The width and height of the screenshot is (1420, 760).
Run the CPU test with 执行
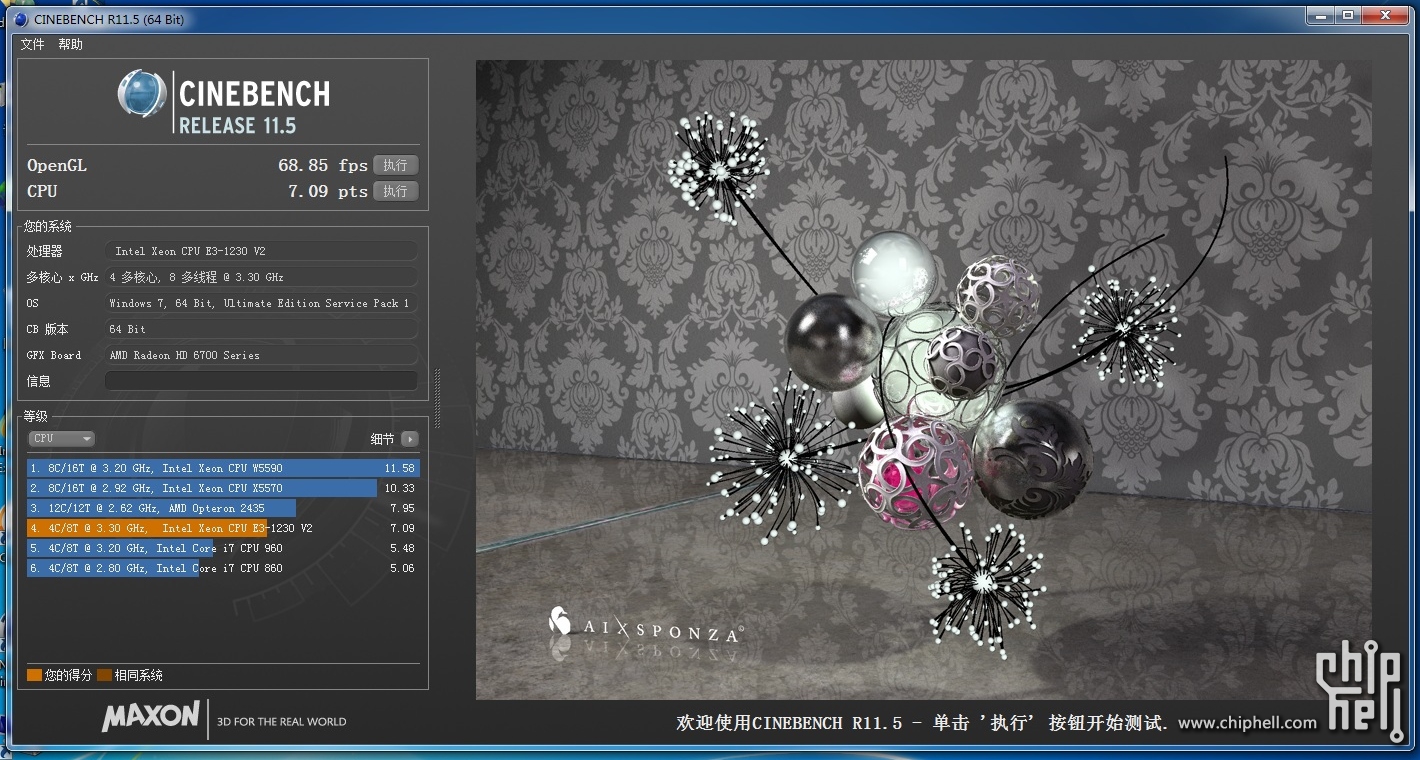coord(395,191)
